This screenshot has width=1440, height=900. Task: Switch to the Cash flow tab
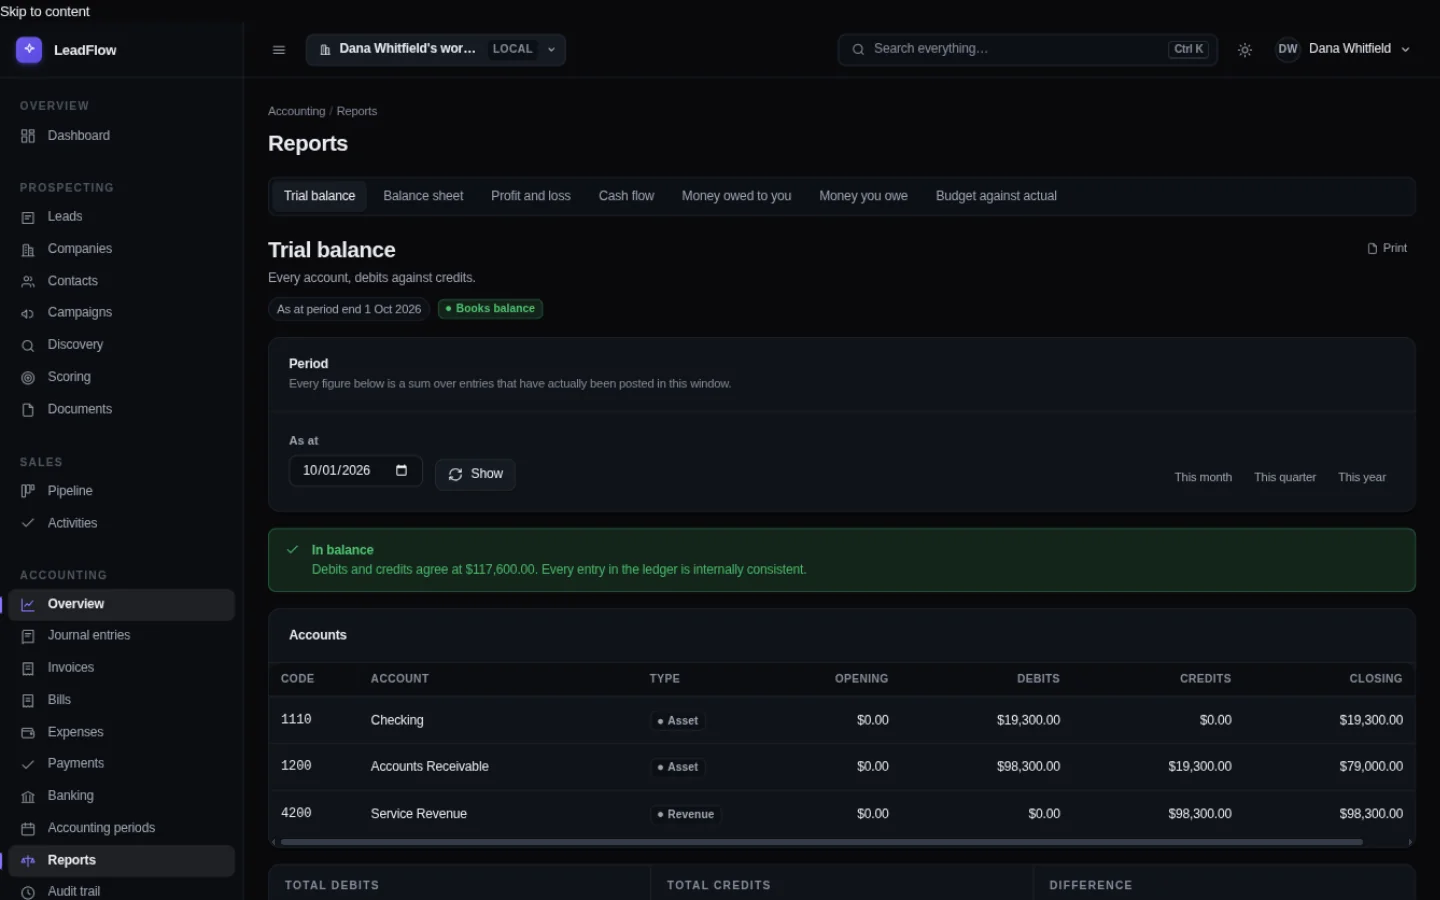(x=626, y=196)
